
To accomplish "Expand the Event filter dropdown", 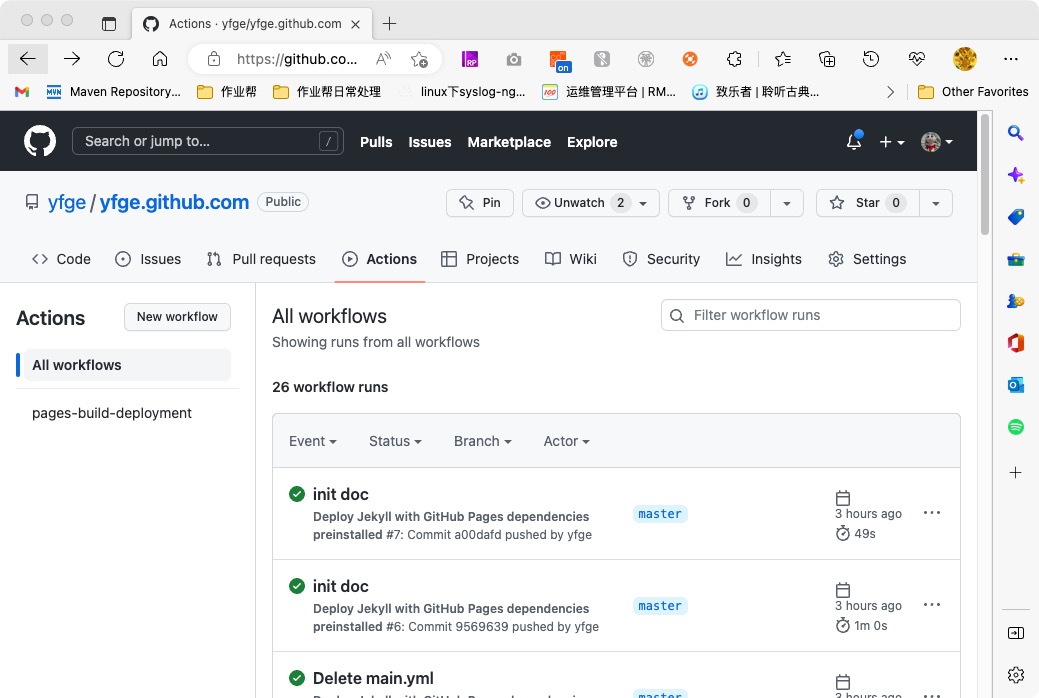I will [x=312, y=441].
